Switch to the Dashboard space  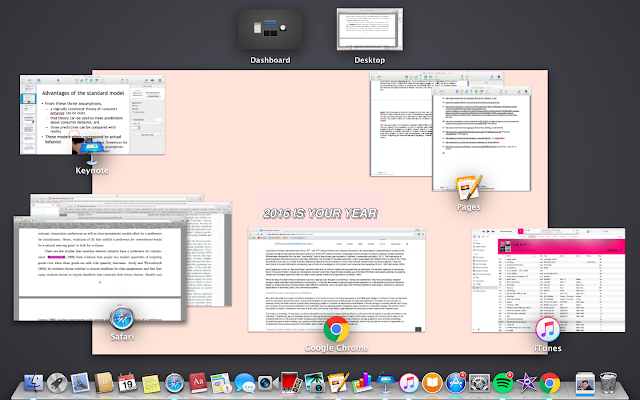270,29
